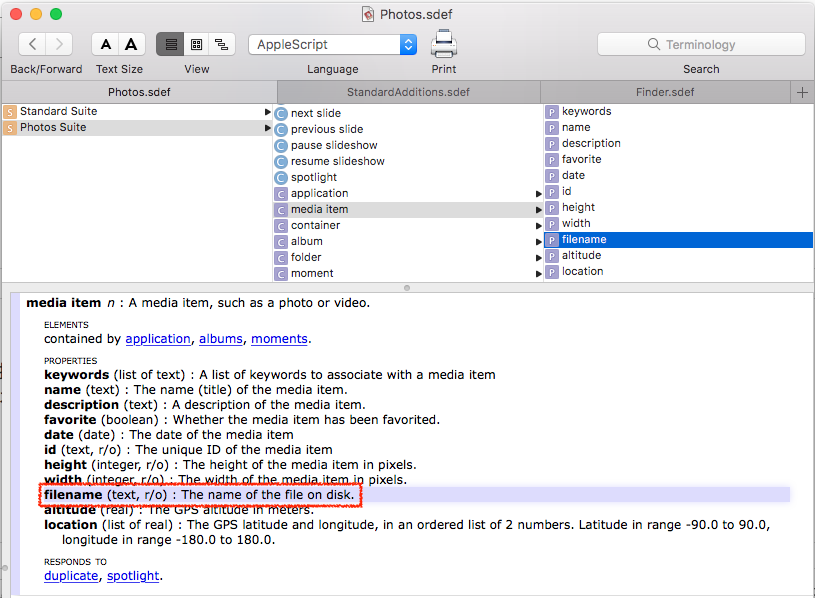Go forward with the Forward arrow button
The height and width of the screenshot is (598, 815).
[x=59, y=44]
